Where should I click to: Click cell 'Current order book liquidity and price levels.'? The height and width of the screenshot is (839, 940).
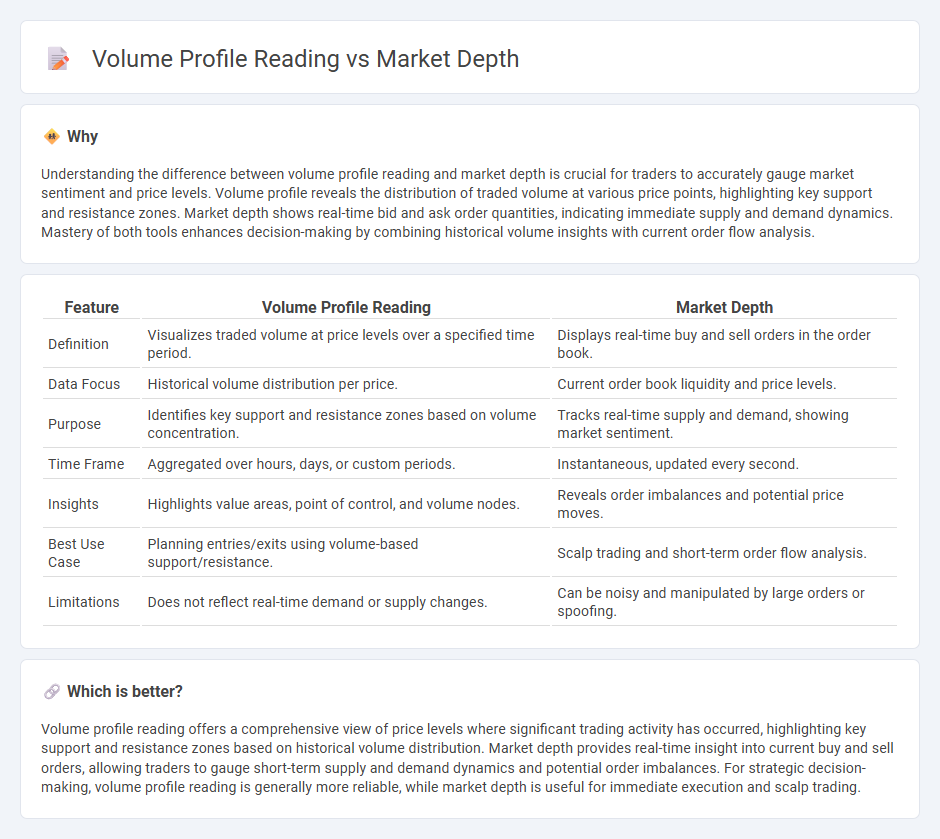724,384
